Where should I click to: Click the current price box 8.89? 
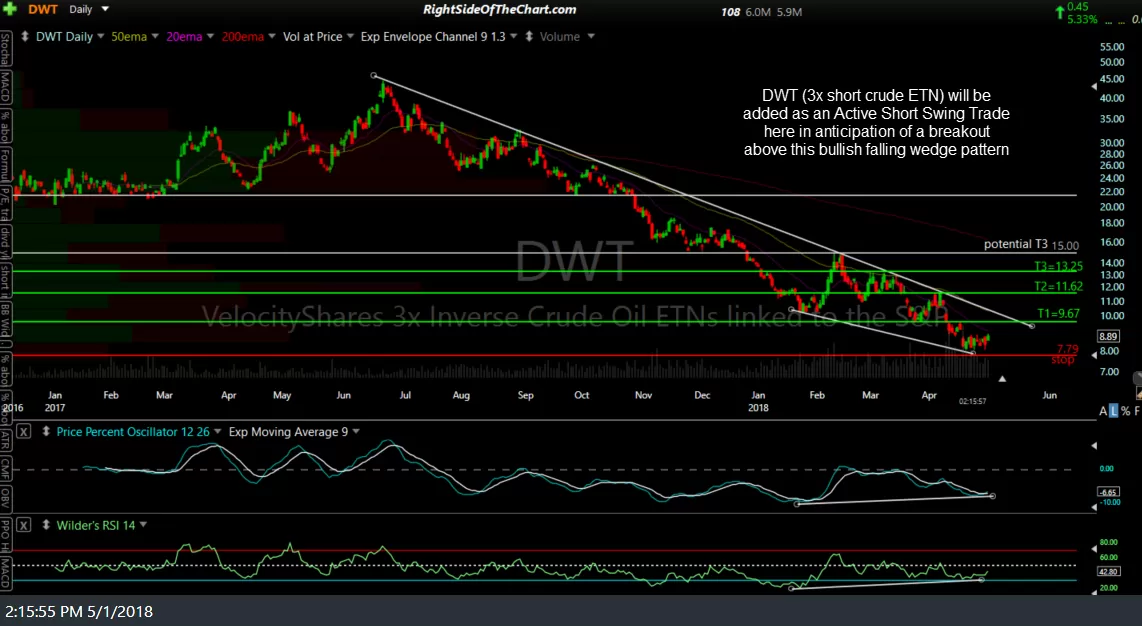1108,336
